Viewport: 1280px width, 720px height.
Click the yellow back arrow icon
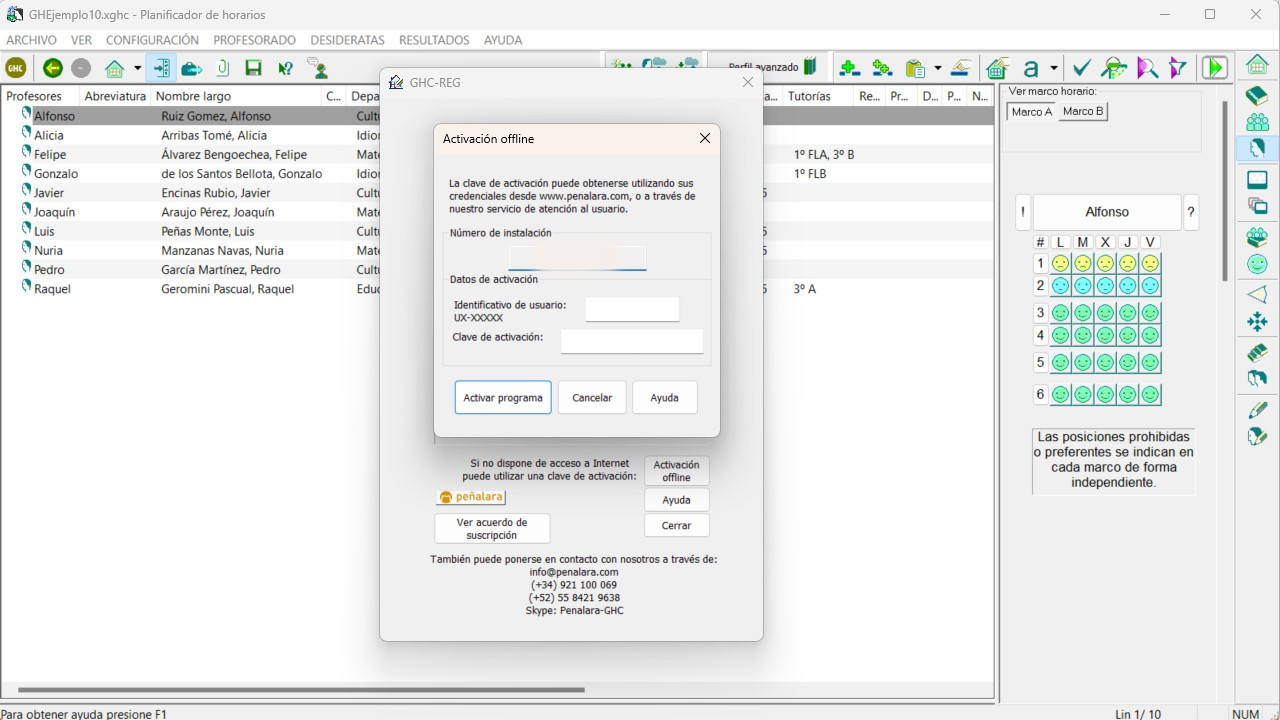(52, 68)
